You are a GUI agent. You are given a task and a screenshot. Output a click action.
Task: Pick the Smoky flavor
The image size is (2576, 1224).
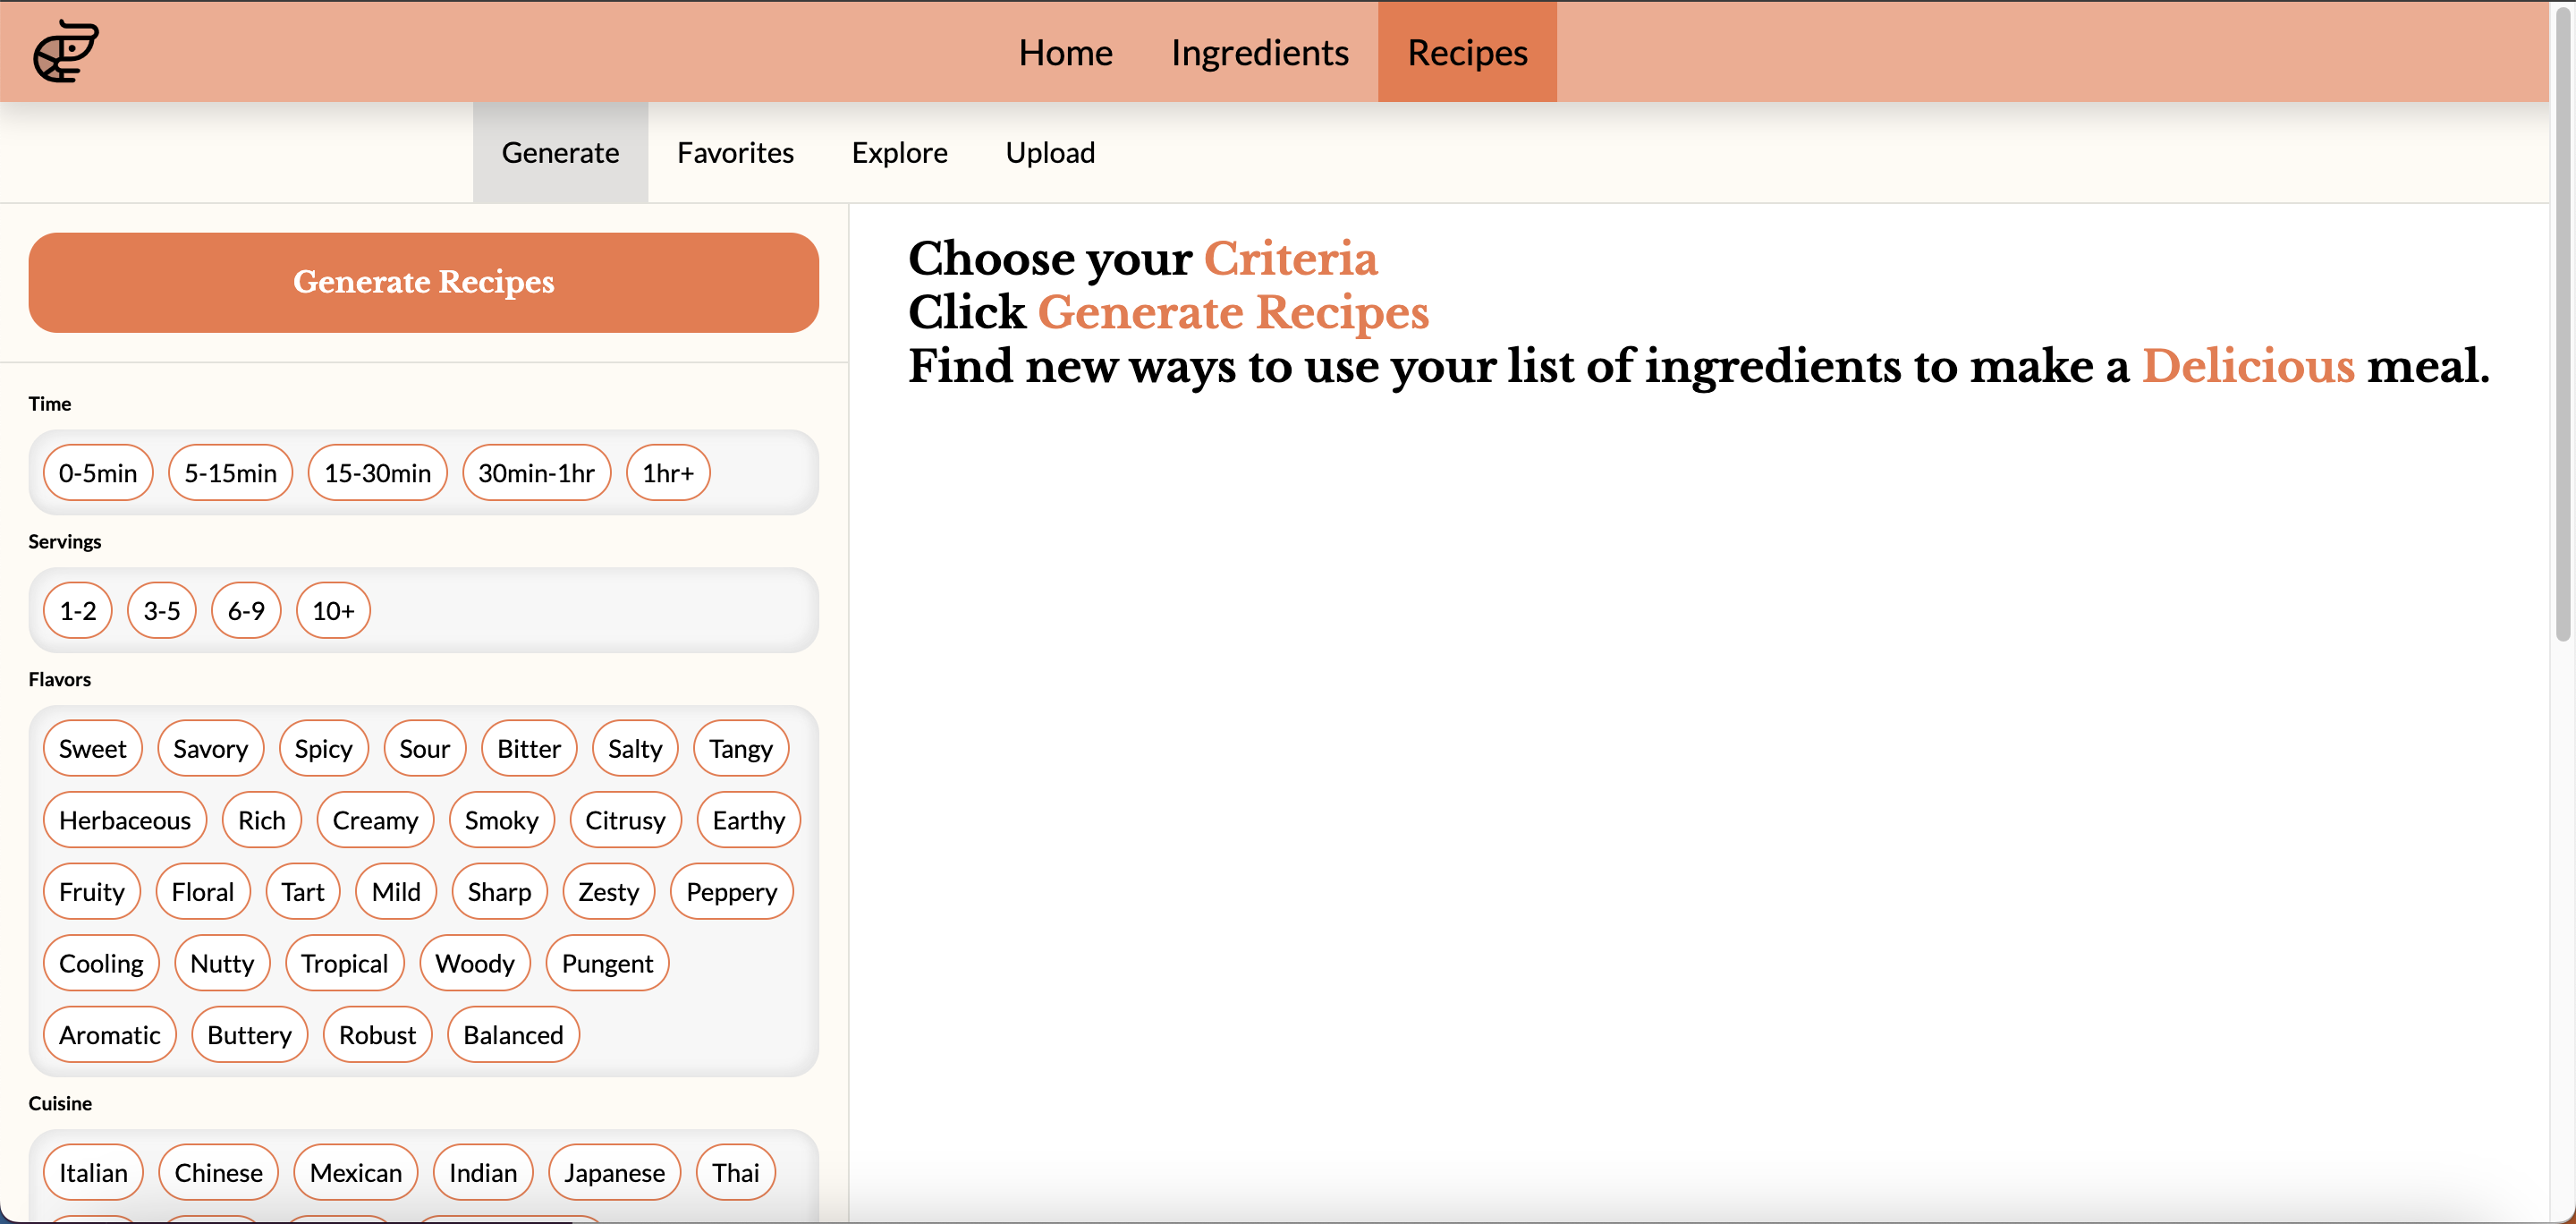(x=501, y=820)
